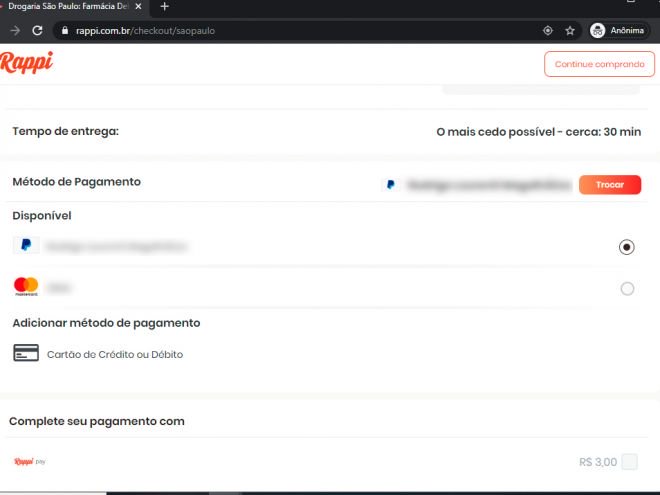Image resolution: width=660 pixels, height=495 pixels.
Task: Click the 'Disponível' heading
Action: pos(42,216)
